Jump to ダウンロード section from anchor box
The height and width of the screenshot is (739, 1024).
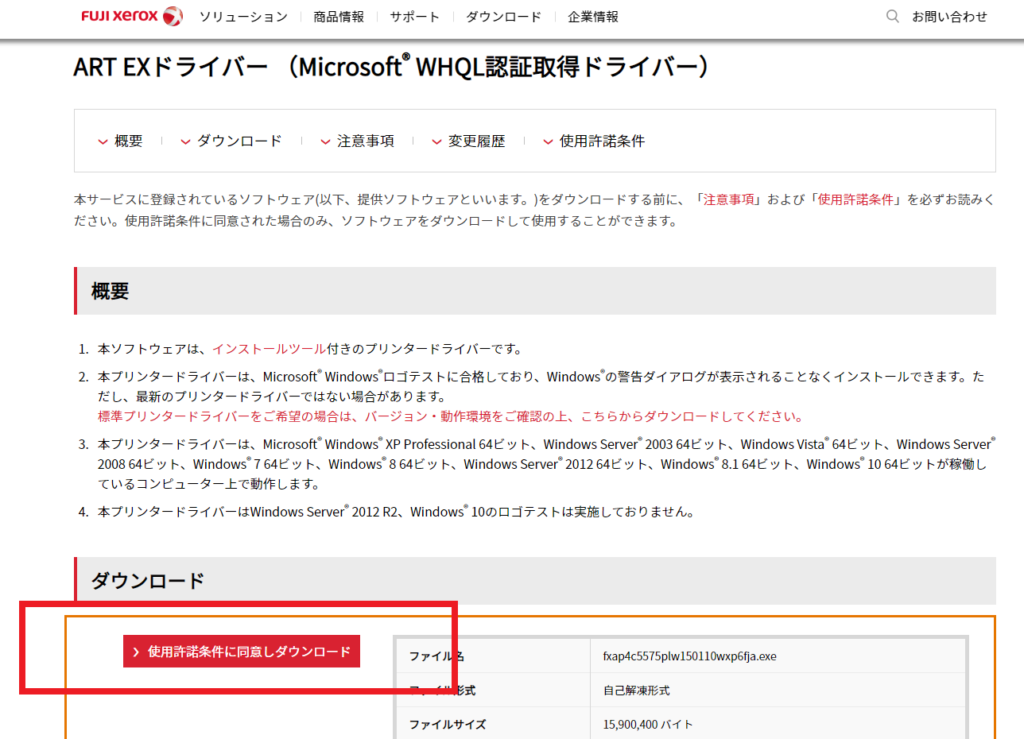pos(239,141)
